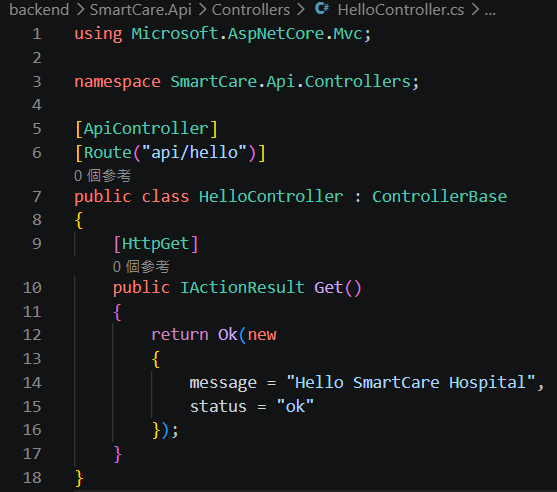Click the ApiController attribute
This screenshot has width=557, height=492.
point(146,129)
